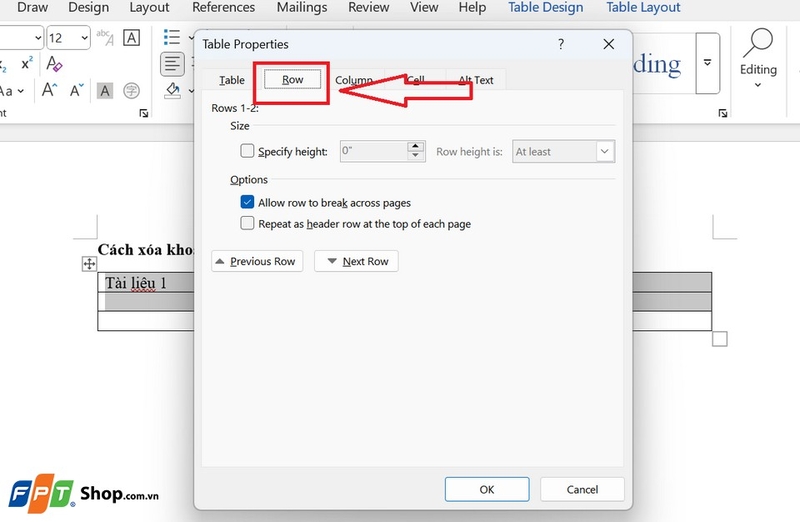Apply superscript formatting
Viewport: 800px width, 522px height.
click(27, 63)
